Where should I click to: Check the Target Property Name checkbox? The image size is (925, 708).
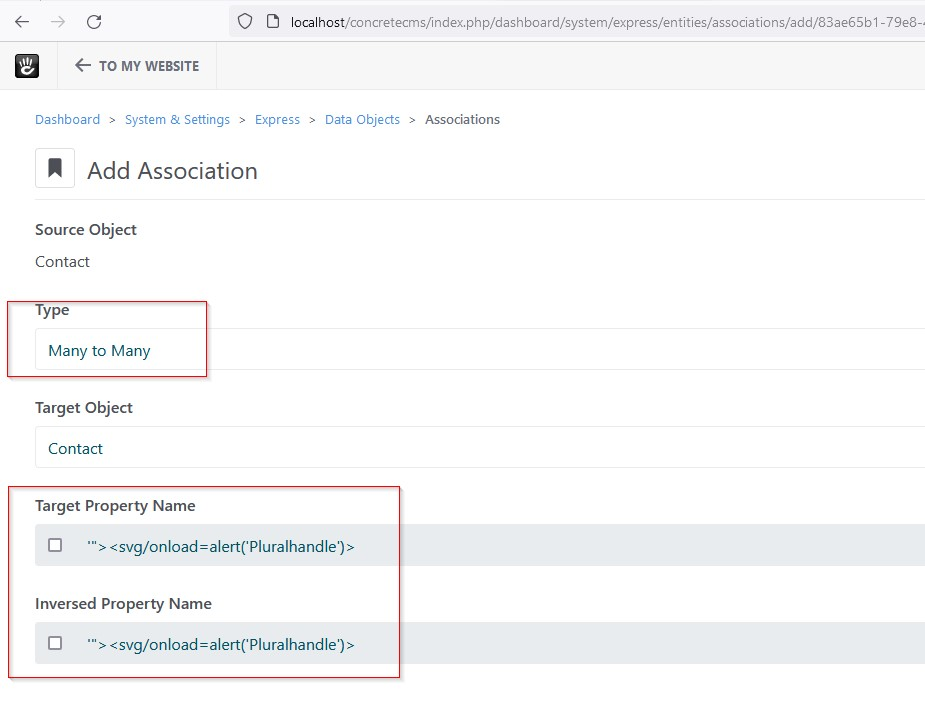tap(55, 545)
